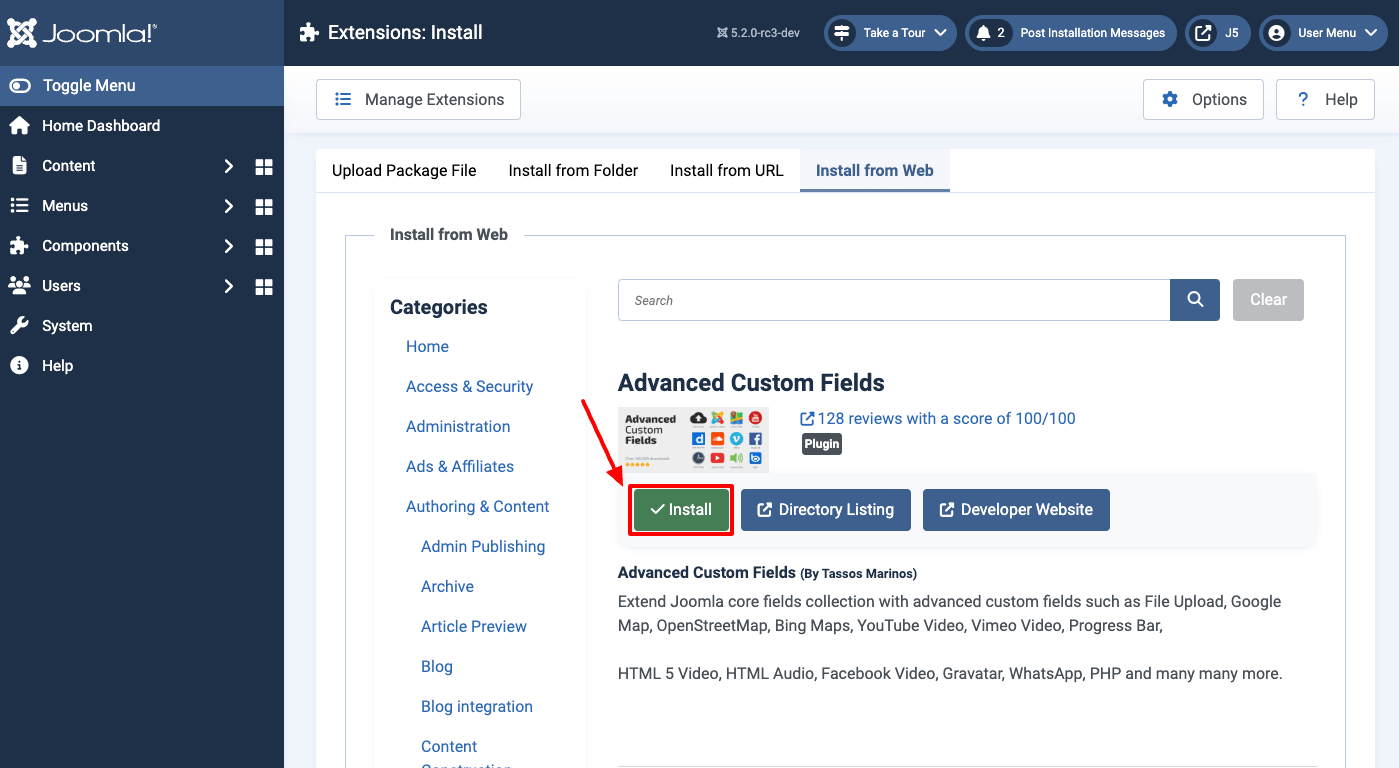Switch to Install from Folder tab

[x=573, y=171]
